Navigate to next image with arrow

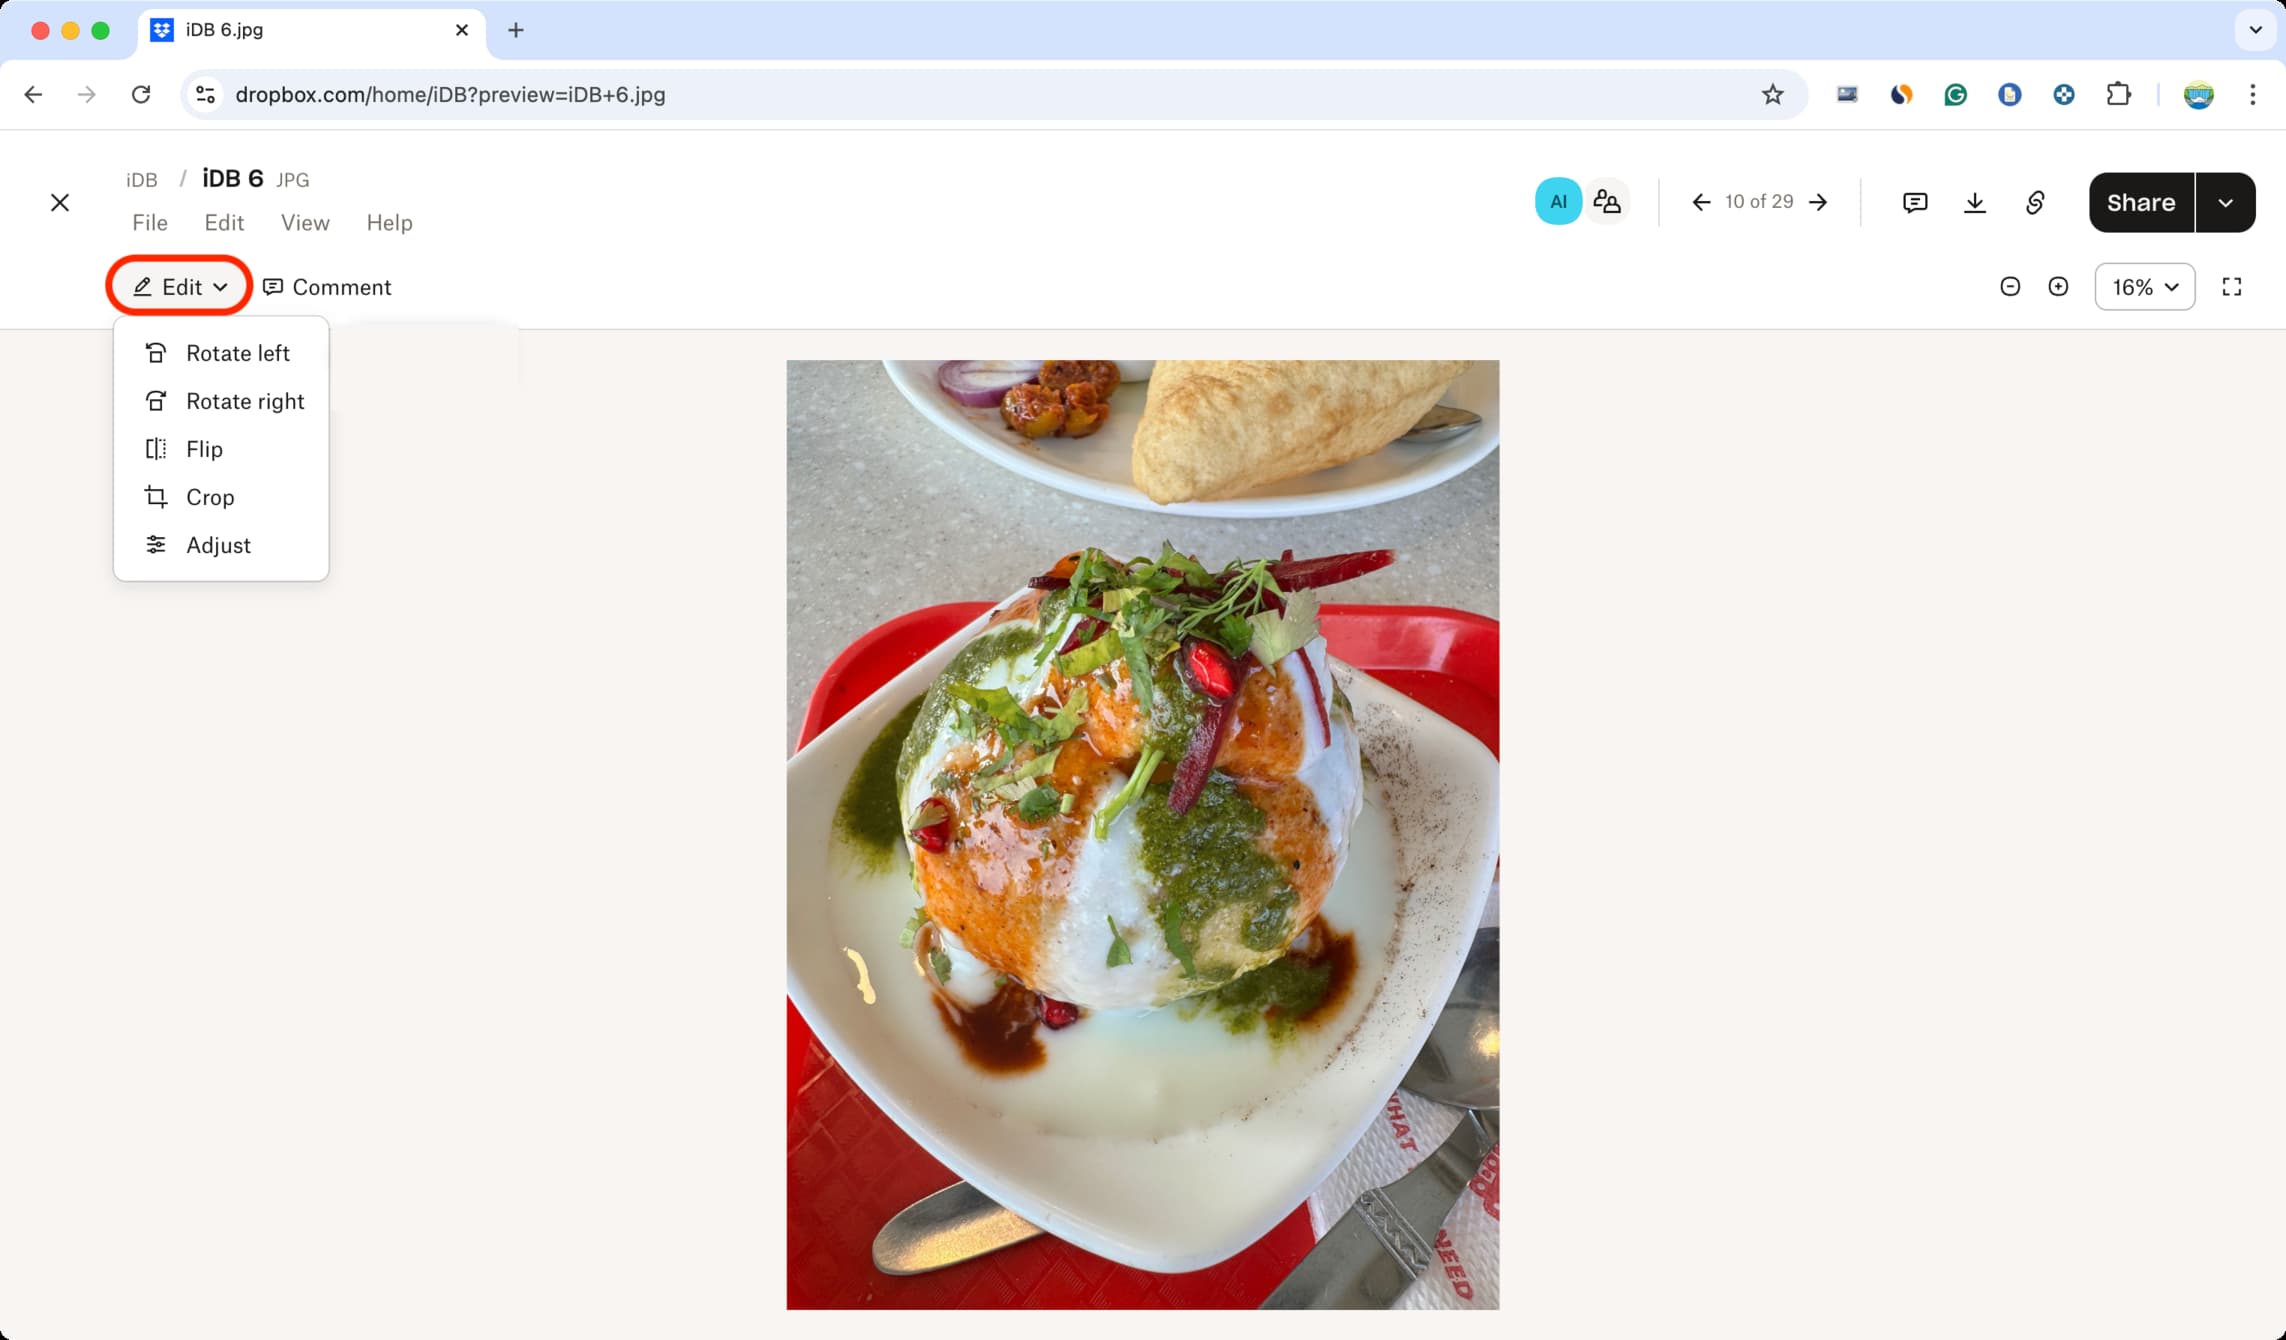pos(1819,201)
